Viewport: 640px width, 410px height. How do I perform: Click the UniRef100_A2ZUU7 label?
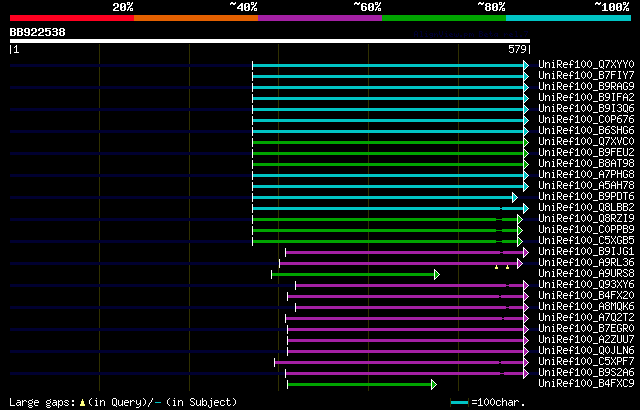(x=586, y=340)
